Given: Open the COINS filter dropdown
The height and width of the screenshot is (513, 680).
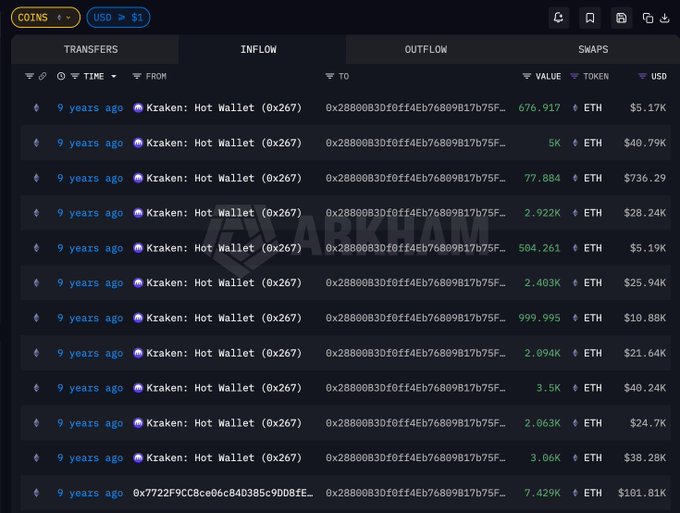Looking at the screenshot, I should (45, 17).
